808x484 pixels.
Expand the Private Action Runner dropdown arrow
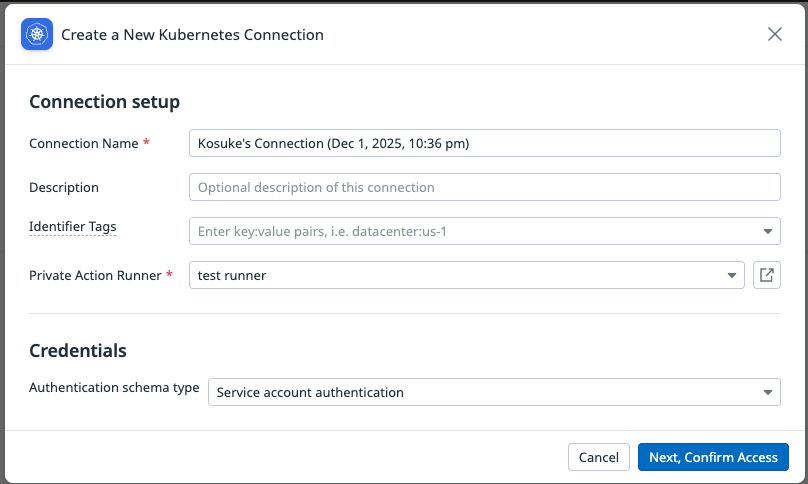tap(731, 275)
